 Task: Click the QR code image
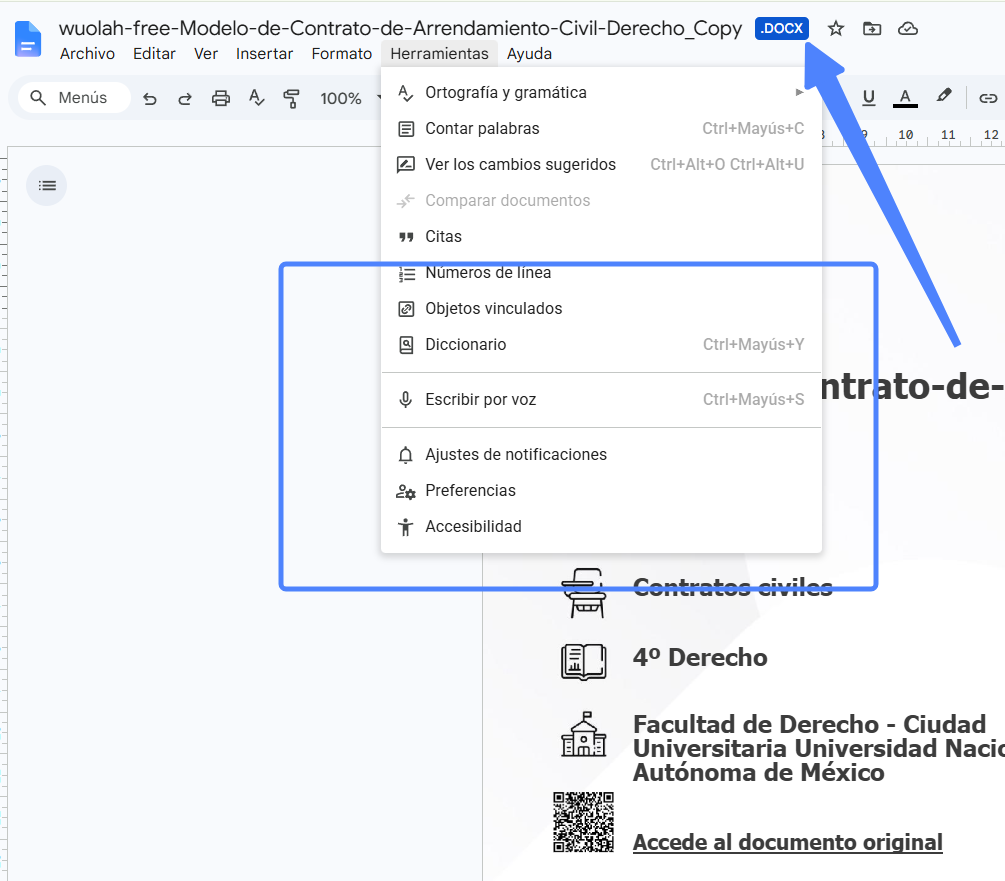click(x=583, y=822)
